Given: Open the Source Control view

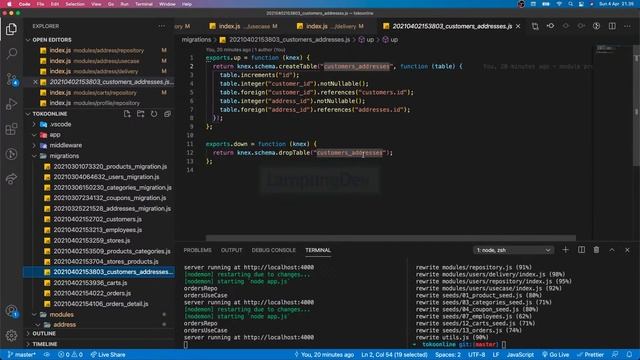Looking at the screenshot, I should [x=11, y=79].
